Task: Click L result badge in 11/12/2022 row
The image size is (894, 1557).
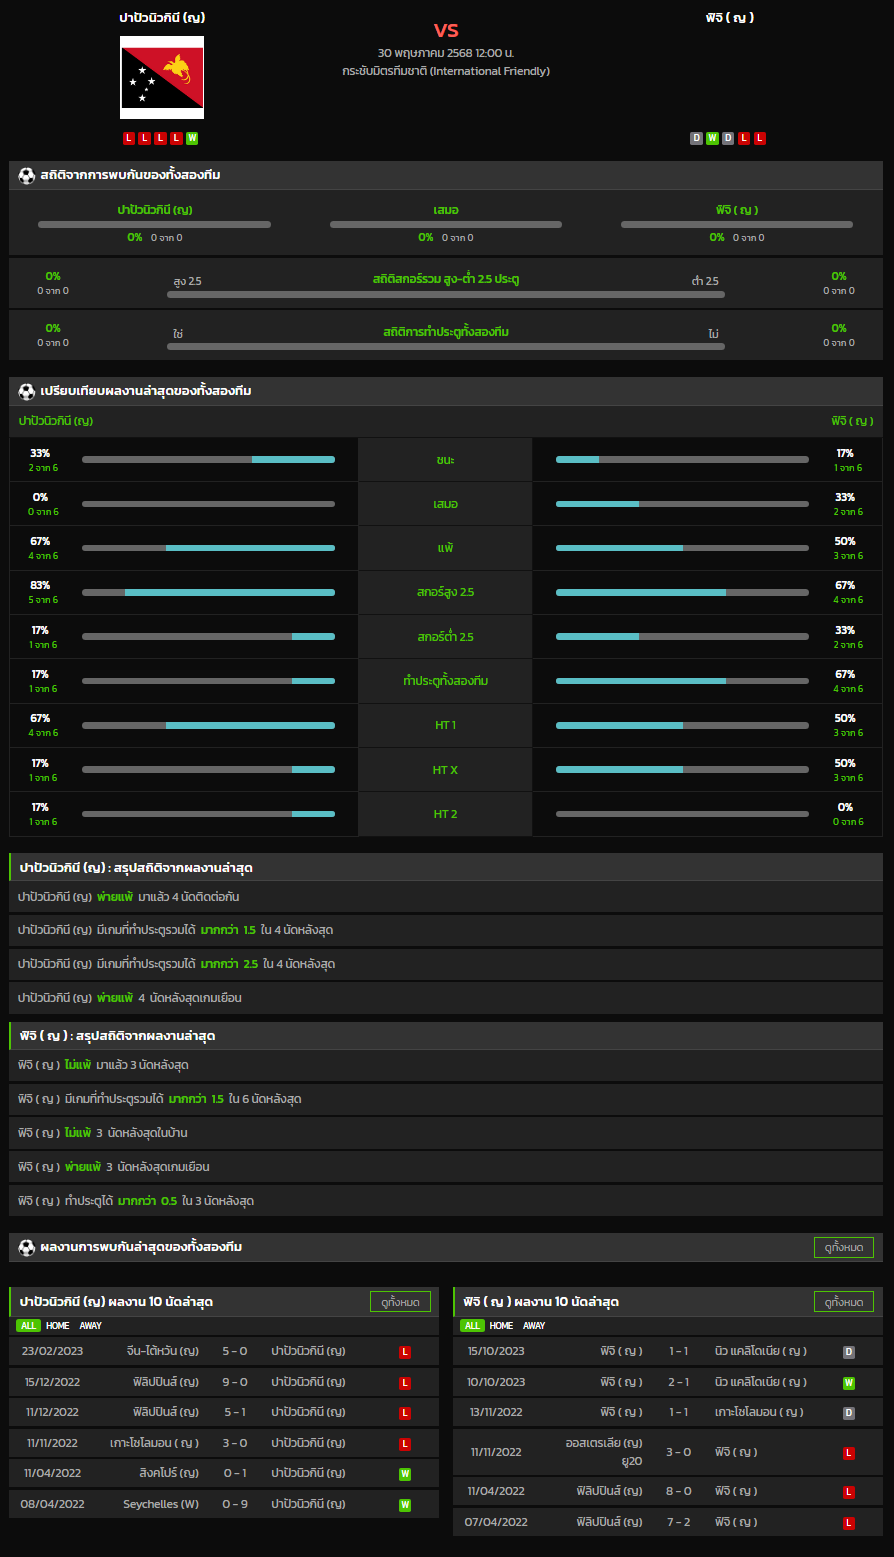Action: tap(405, 1413)
